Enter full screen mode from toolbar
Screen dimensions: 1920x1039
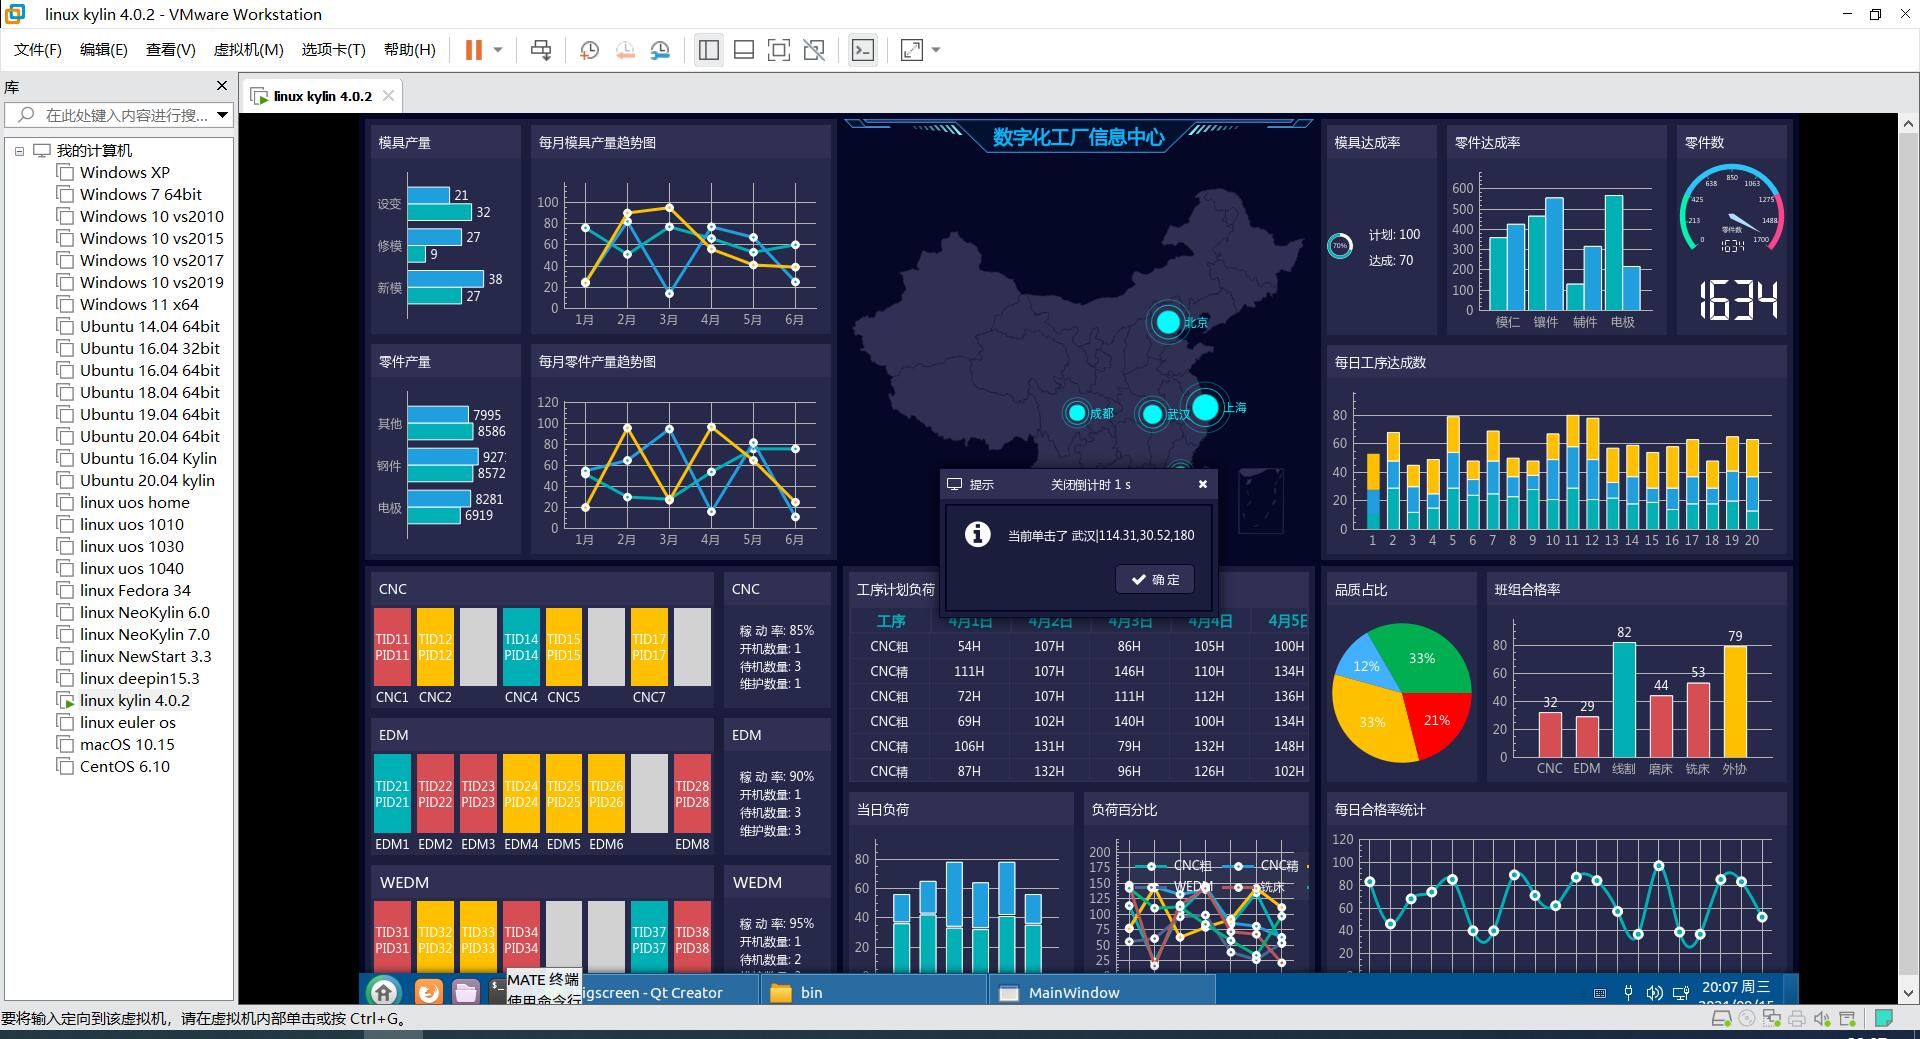778,50
